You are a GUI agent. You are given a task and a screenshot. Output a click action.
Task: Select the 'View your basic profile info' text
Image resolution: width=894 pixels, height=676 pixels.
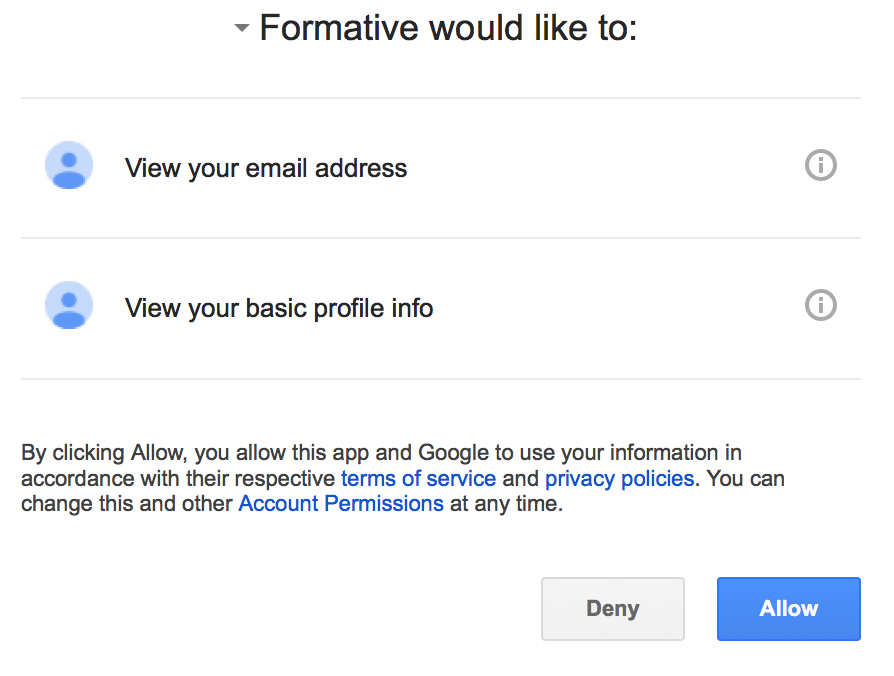pos(279,308)
